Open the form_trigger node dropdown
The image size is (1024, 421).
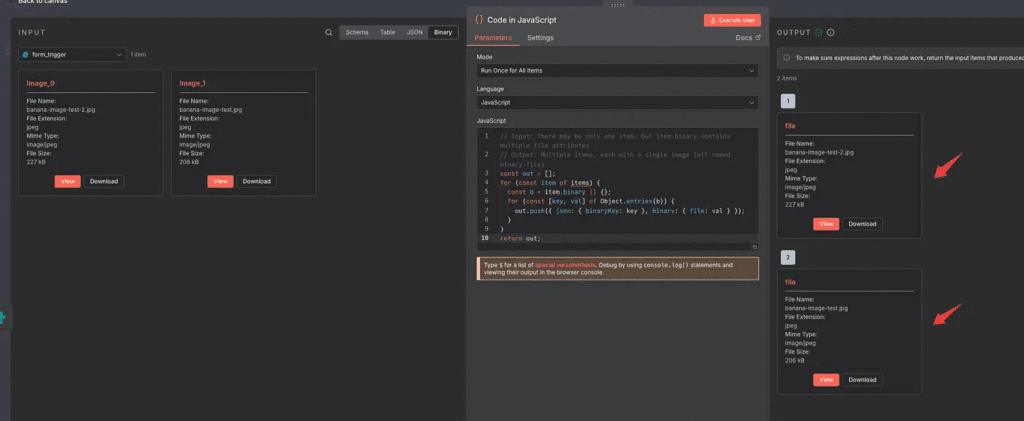(72, 54)
